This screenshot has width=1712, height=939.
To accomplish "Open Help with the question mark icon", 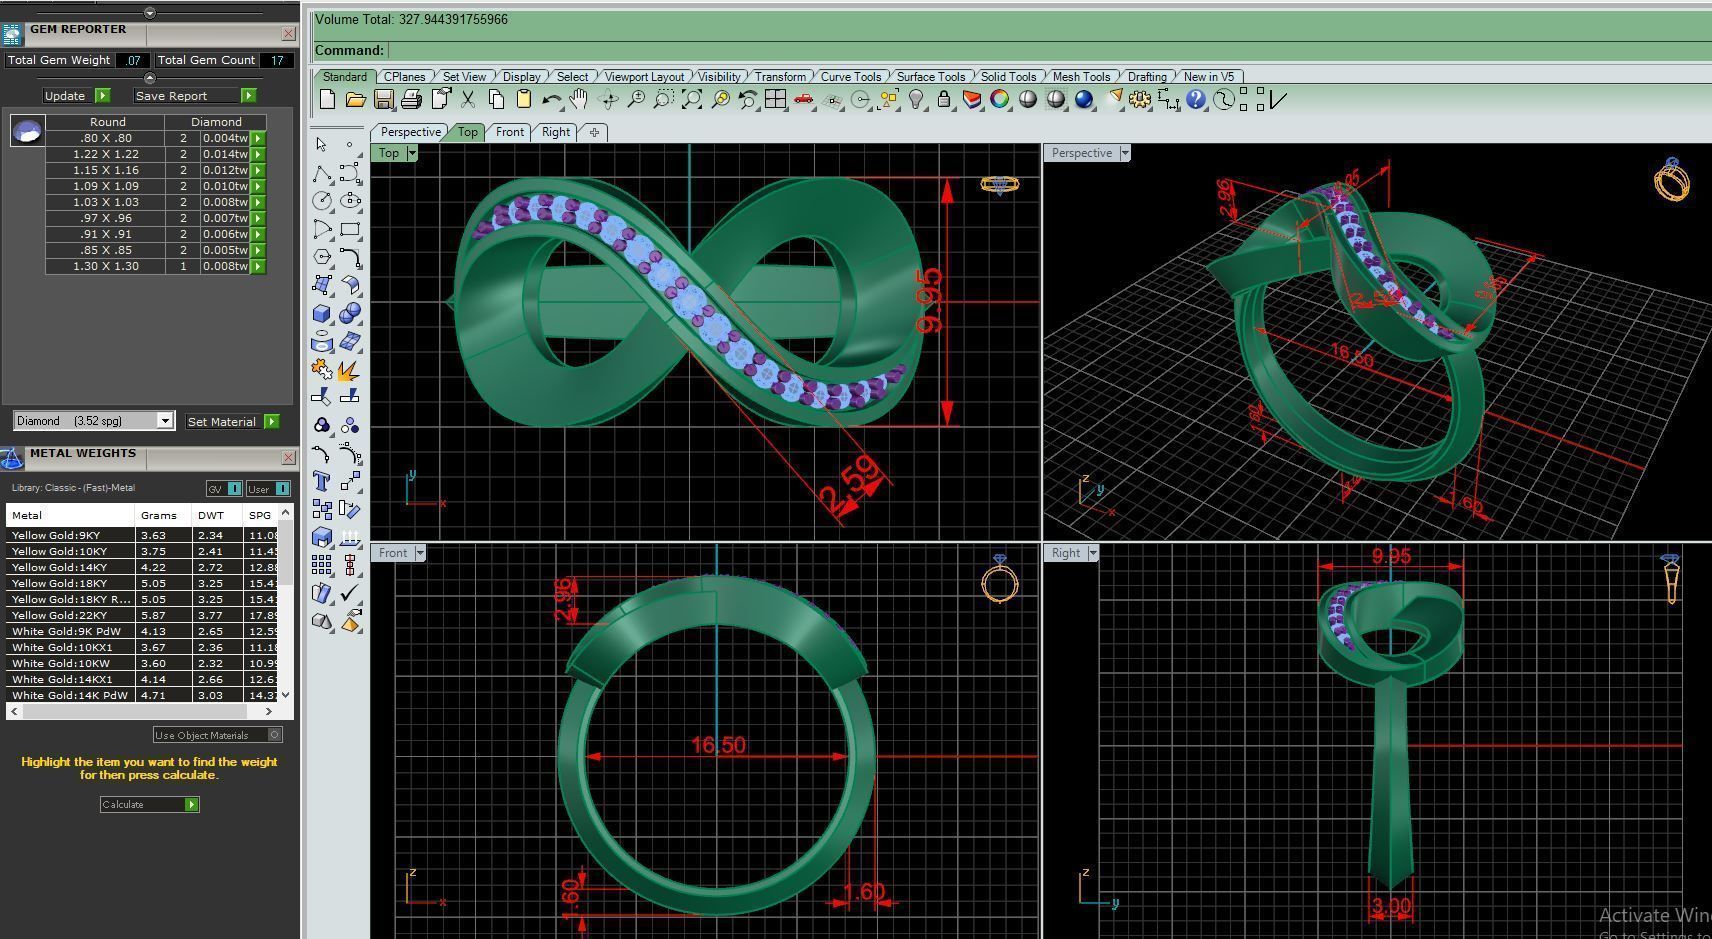I will 1196,99.
